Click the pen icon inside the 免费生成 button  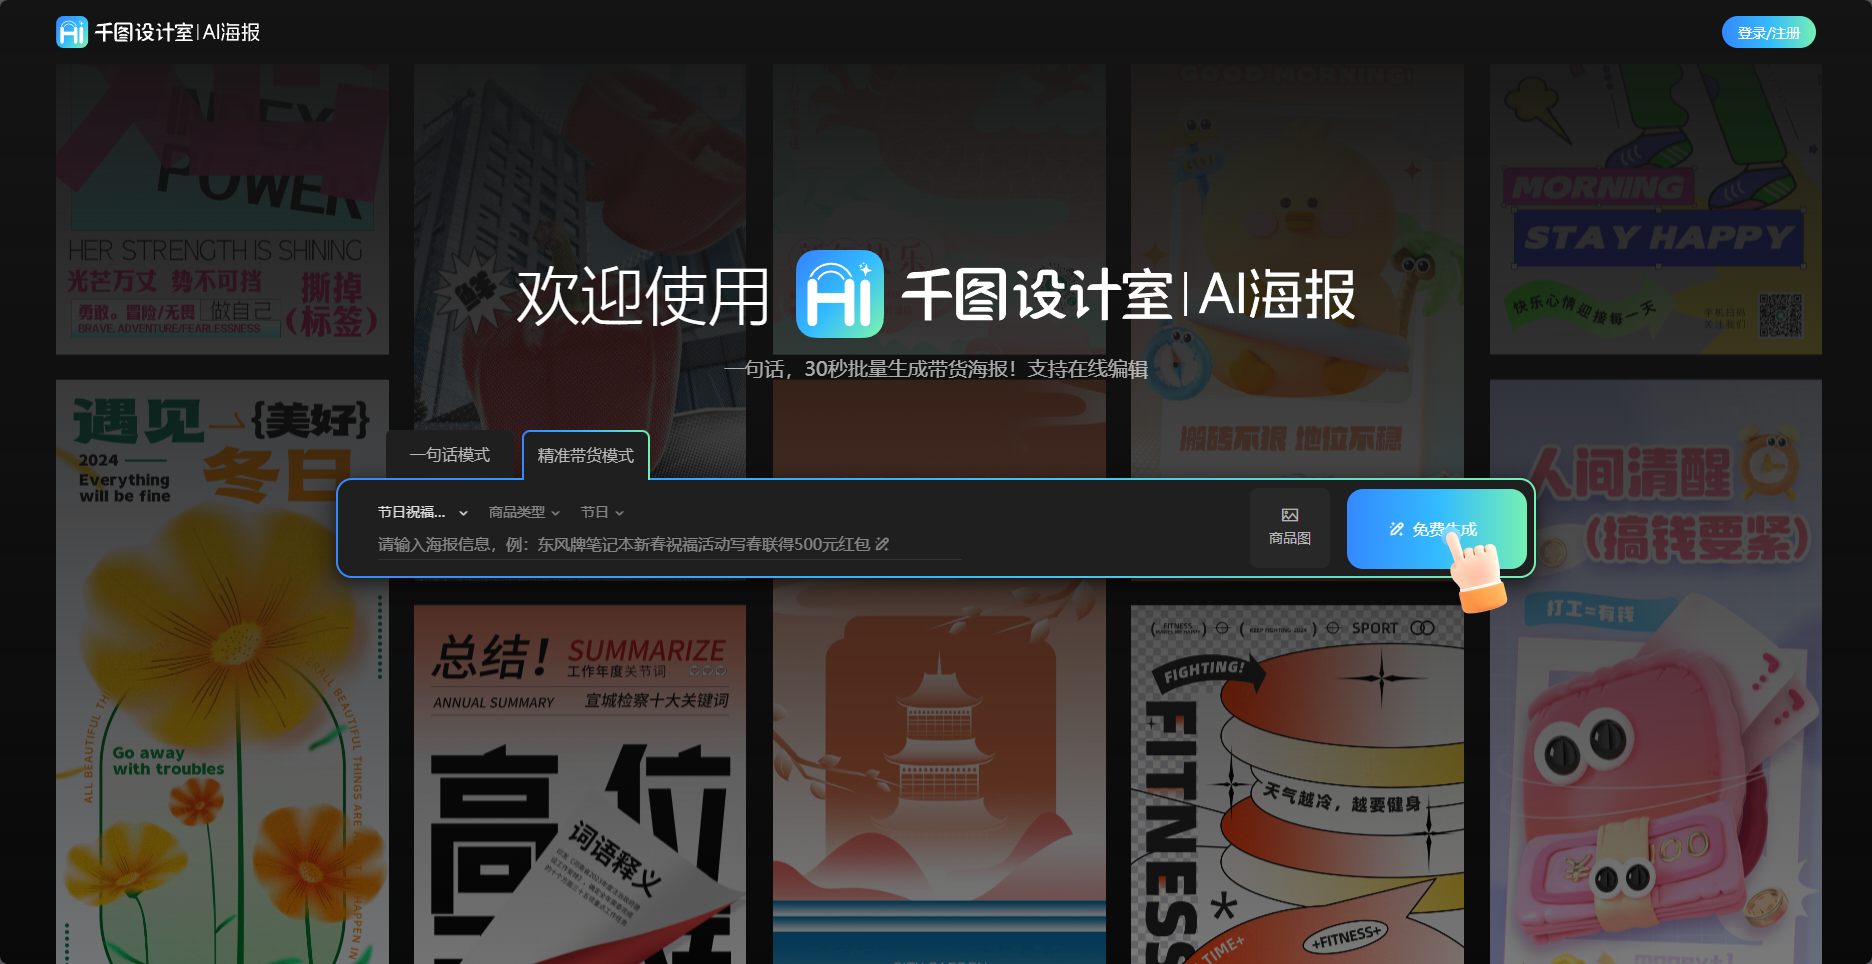(x=1397, y=530)
